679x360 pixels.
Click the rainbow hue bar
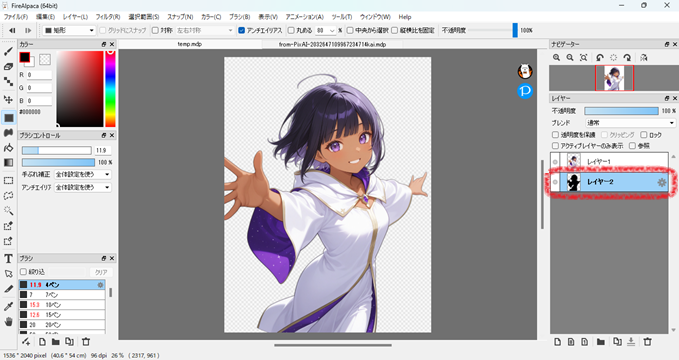pos(110,89)
